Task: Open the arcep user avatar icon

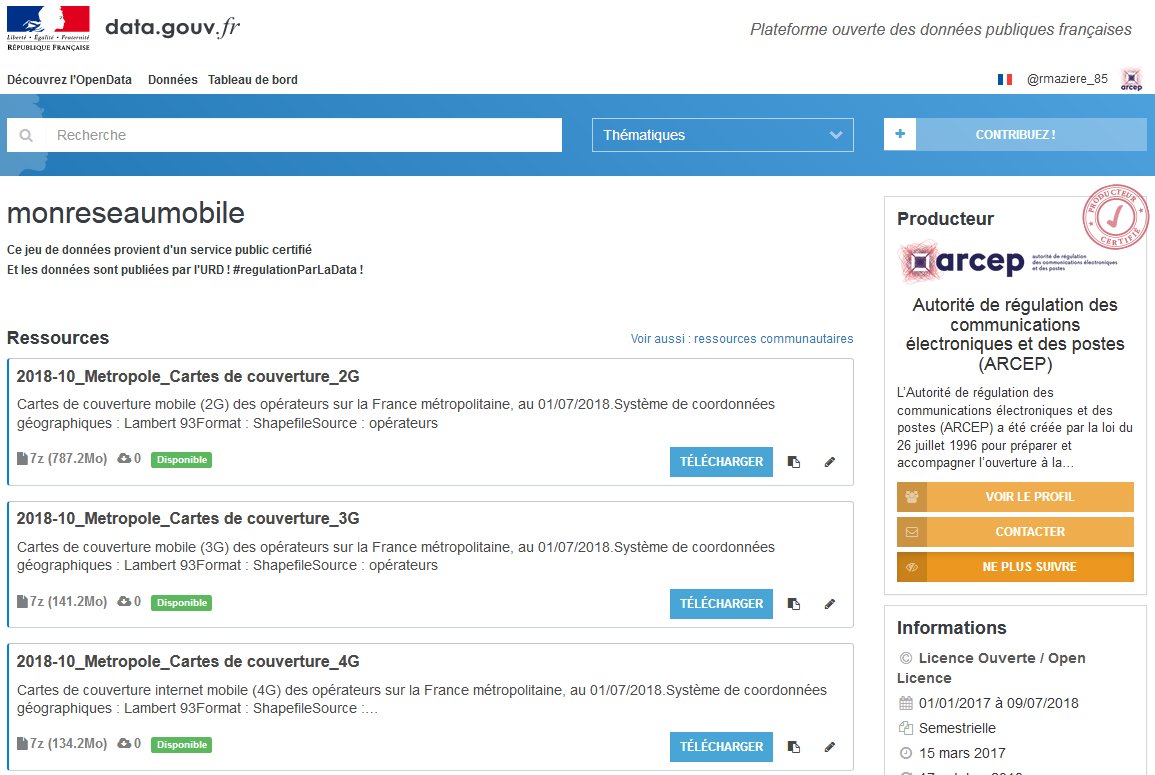Action: 1131,79
